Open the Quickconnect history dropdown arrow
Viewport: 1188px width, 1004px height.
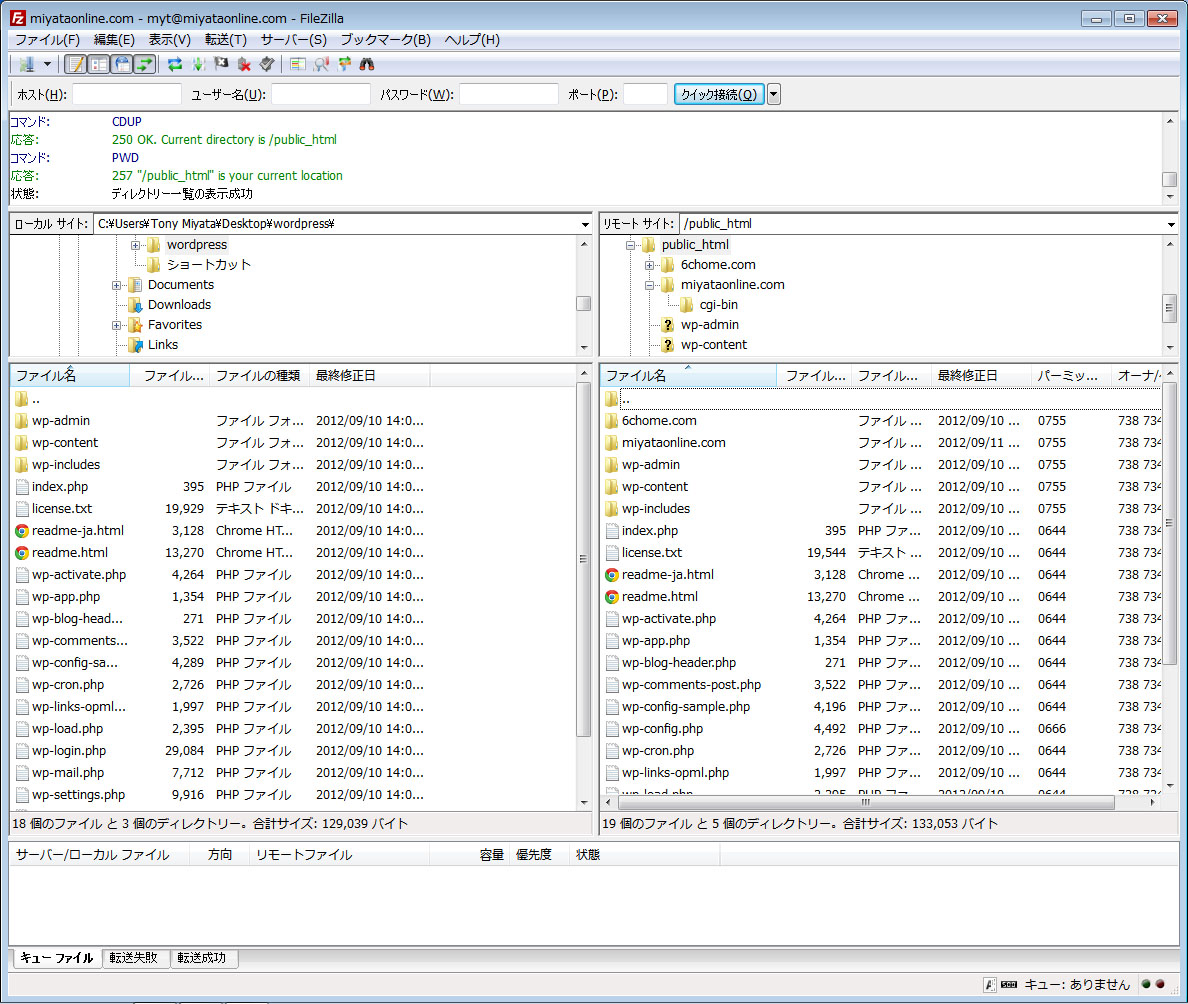click(x=773, y=94)
